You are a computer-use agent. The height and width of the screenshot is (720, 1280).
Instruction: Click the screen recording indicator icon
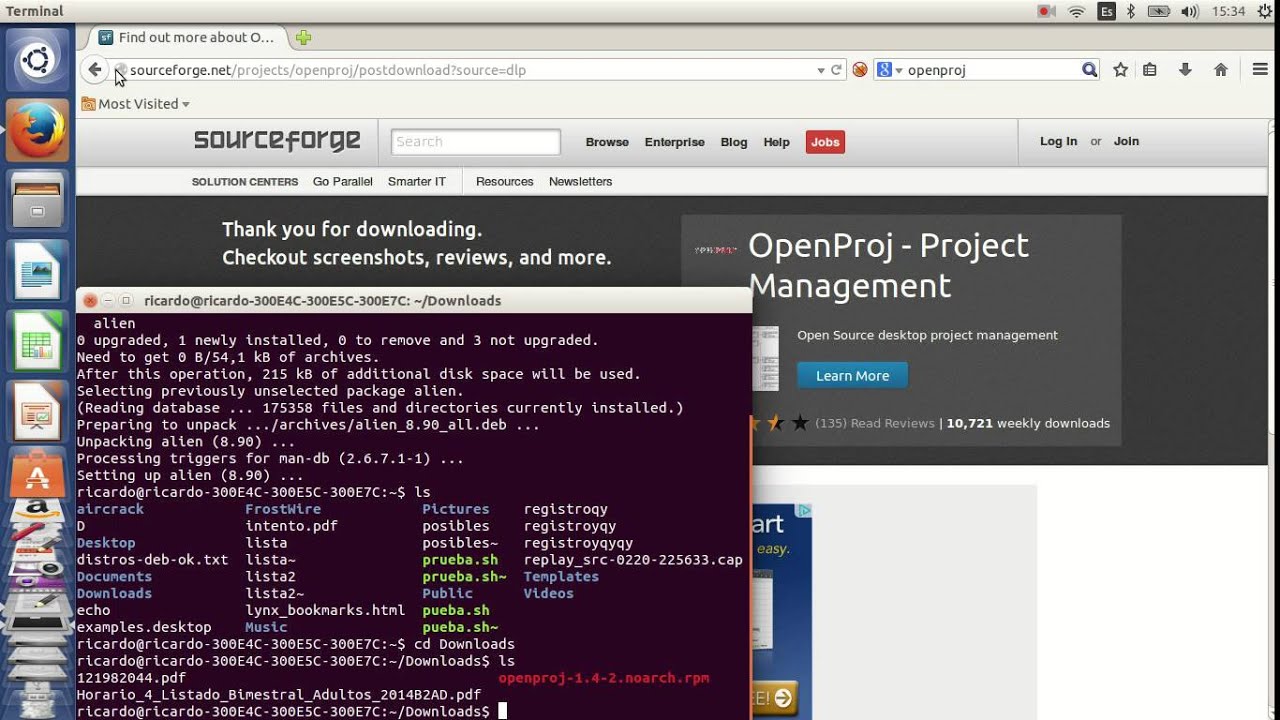[x=1046, y=11]
